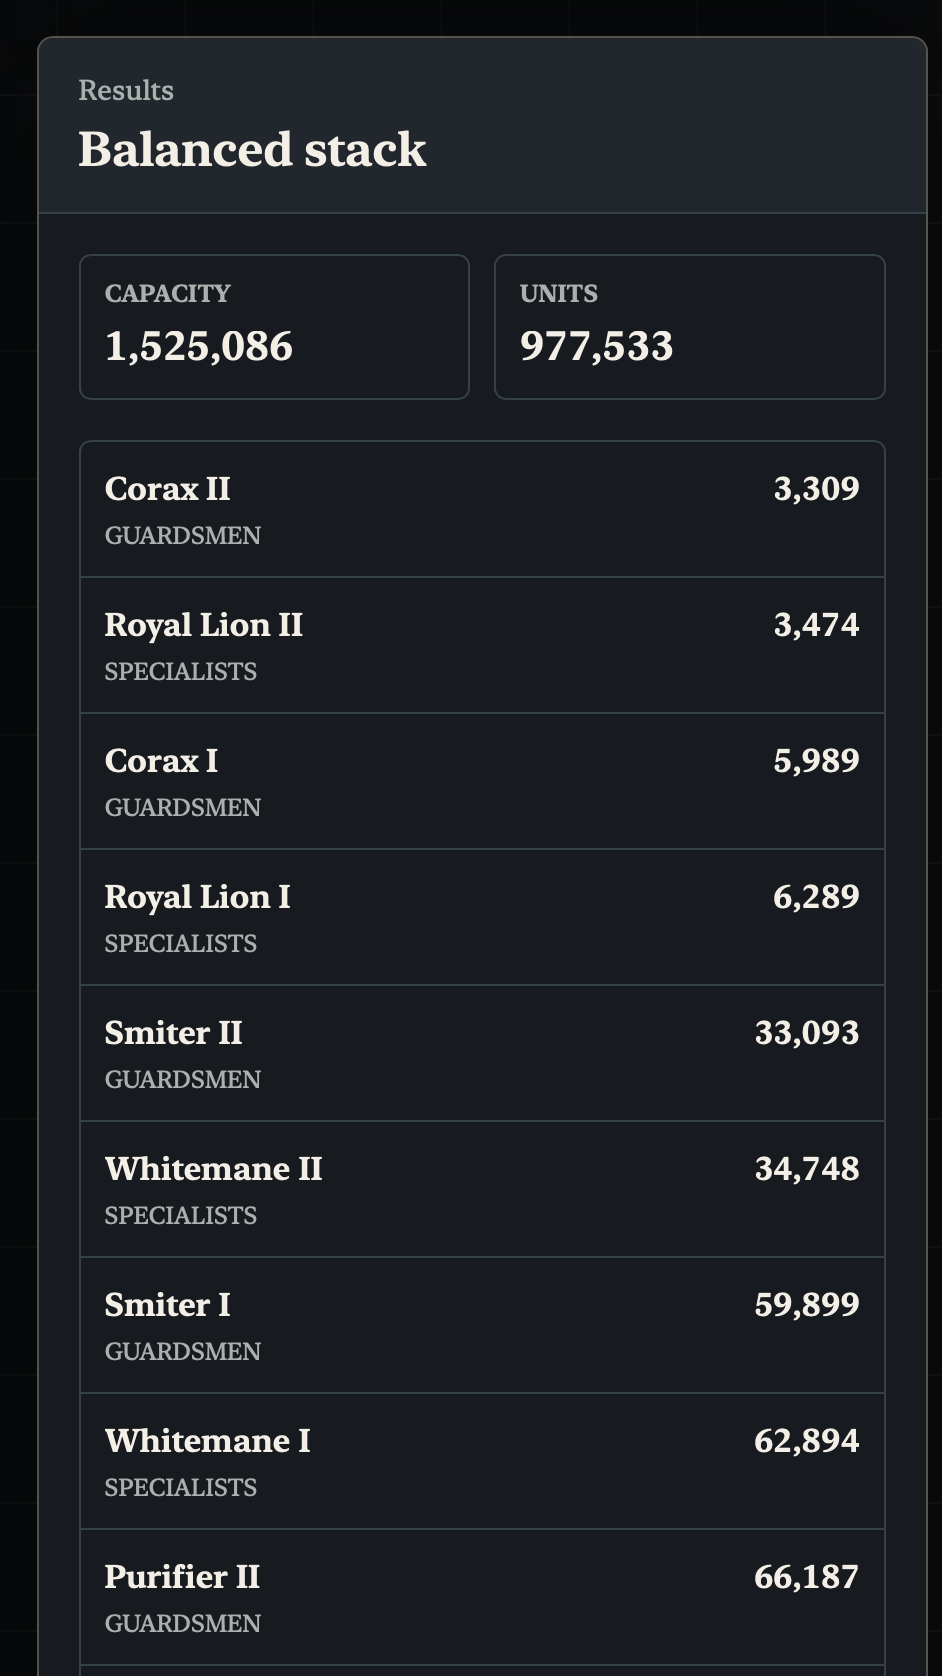Click the Purifier II count 66,187
Screen dimensions: 942x1676
click(806, 1577)
